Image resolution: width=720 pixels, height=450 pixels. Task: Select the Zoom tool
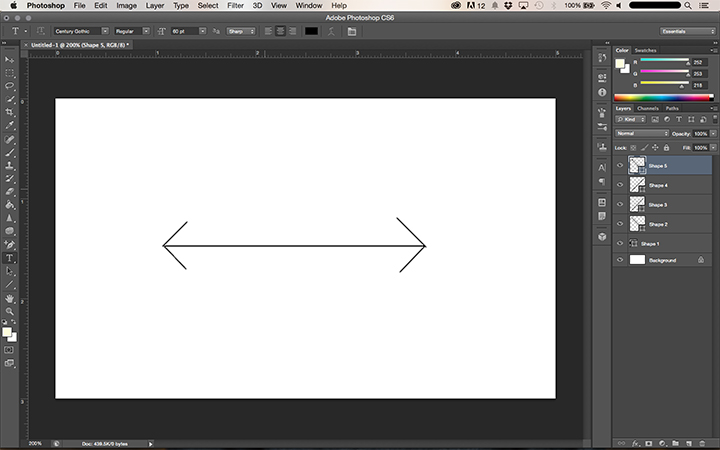point(9,311)
